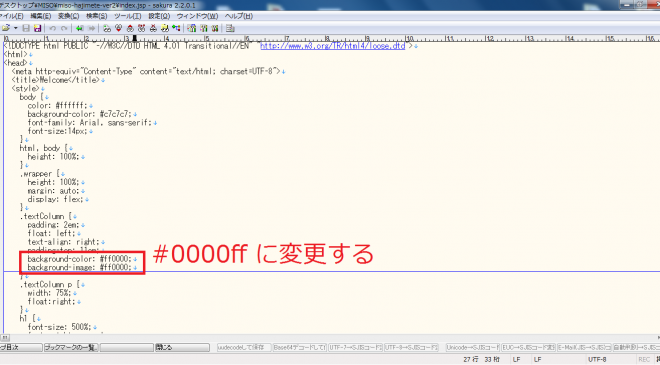The image size is (660, 365).
Task: Click the redo arrow icon
Action: (x=64, y=28)
